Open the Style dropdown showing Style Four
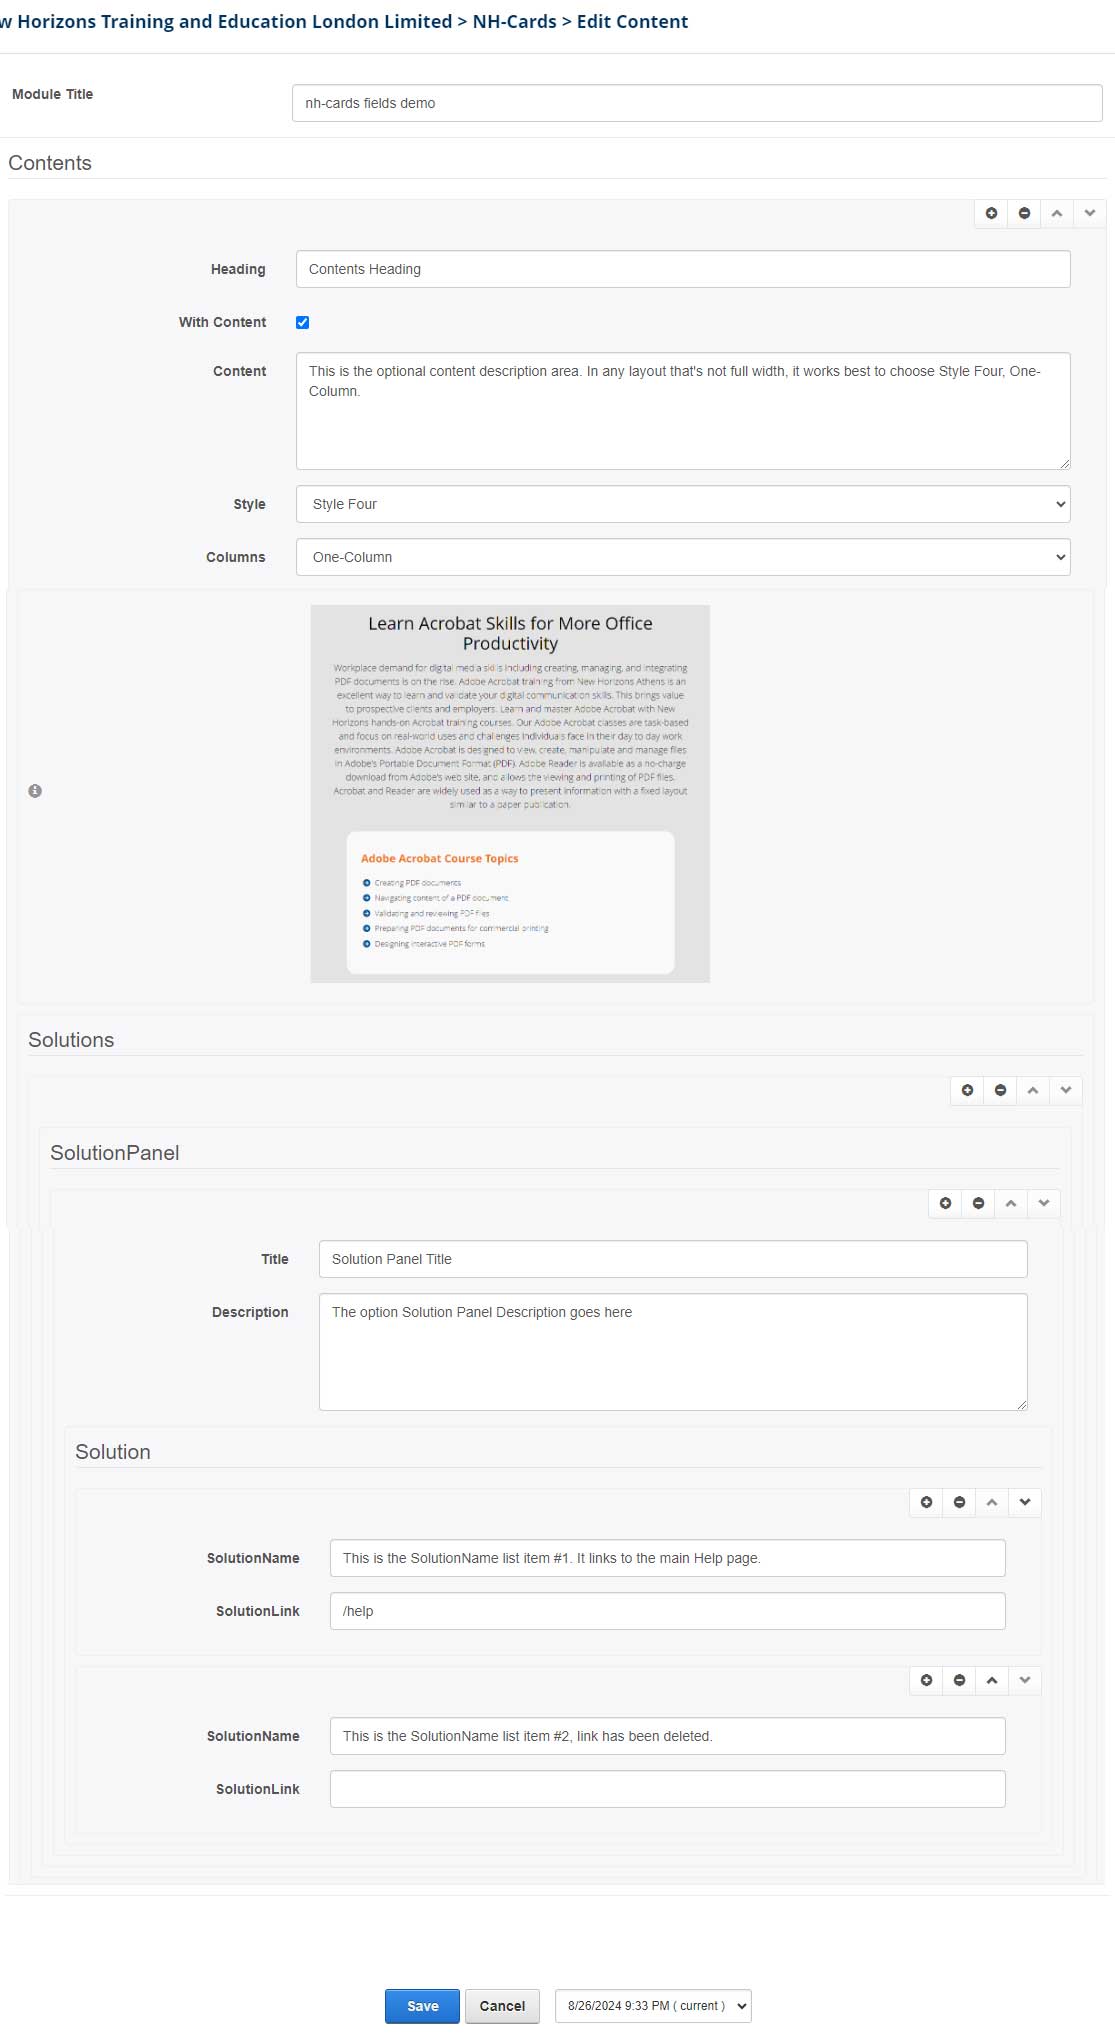The height and width of the screenshot is (2041, 1115). pos(683,504)
